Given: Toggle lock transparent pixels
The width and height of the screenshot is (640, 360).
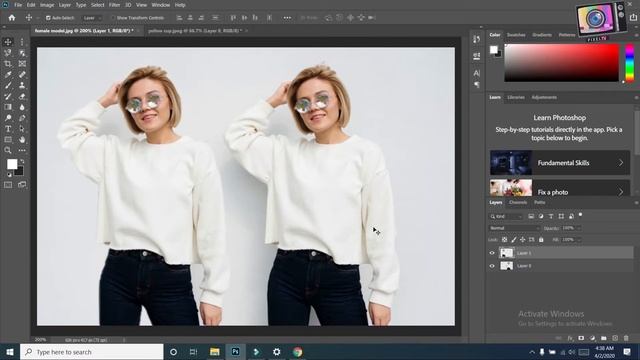Looking at the screenshot, I should [504, 240].
